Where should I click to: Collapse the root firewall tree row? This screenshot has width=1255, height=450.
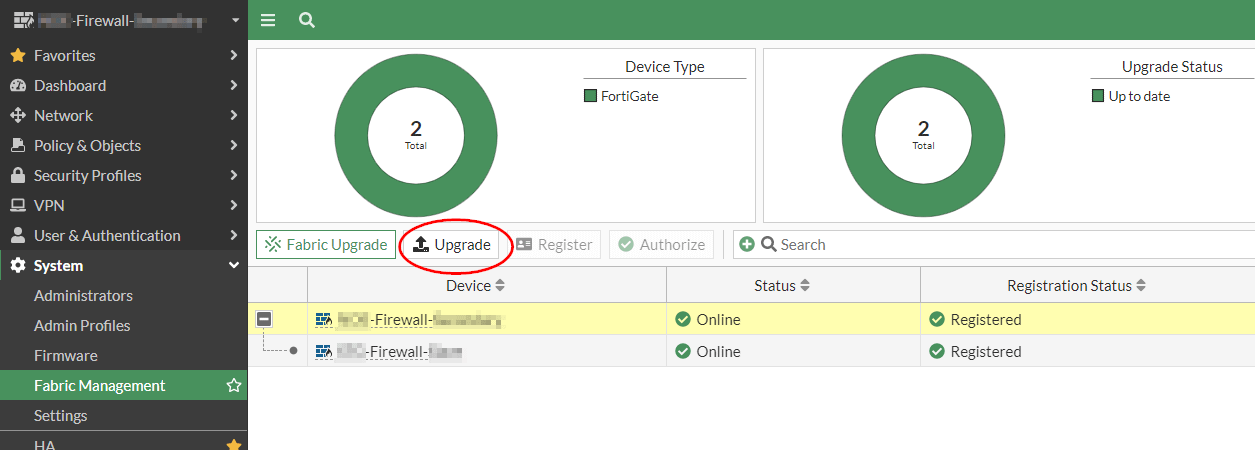click(x=264, y=319)
